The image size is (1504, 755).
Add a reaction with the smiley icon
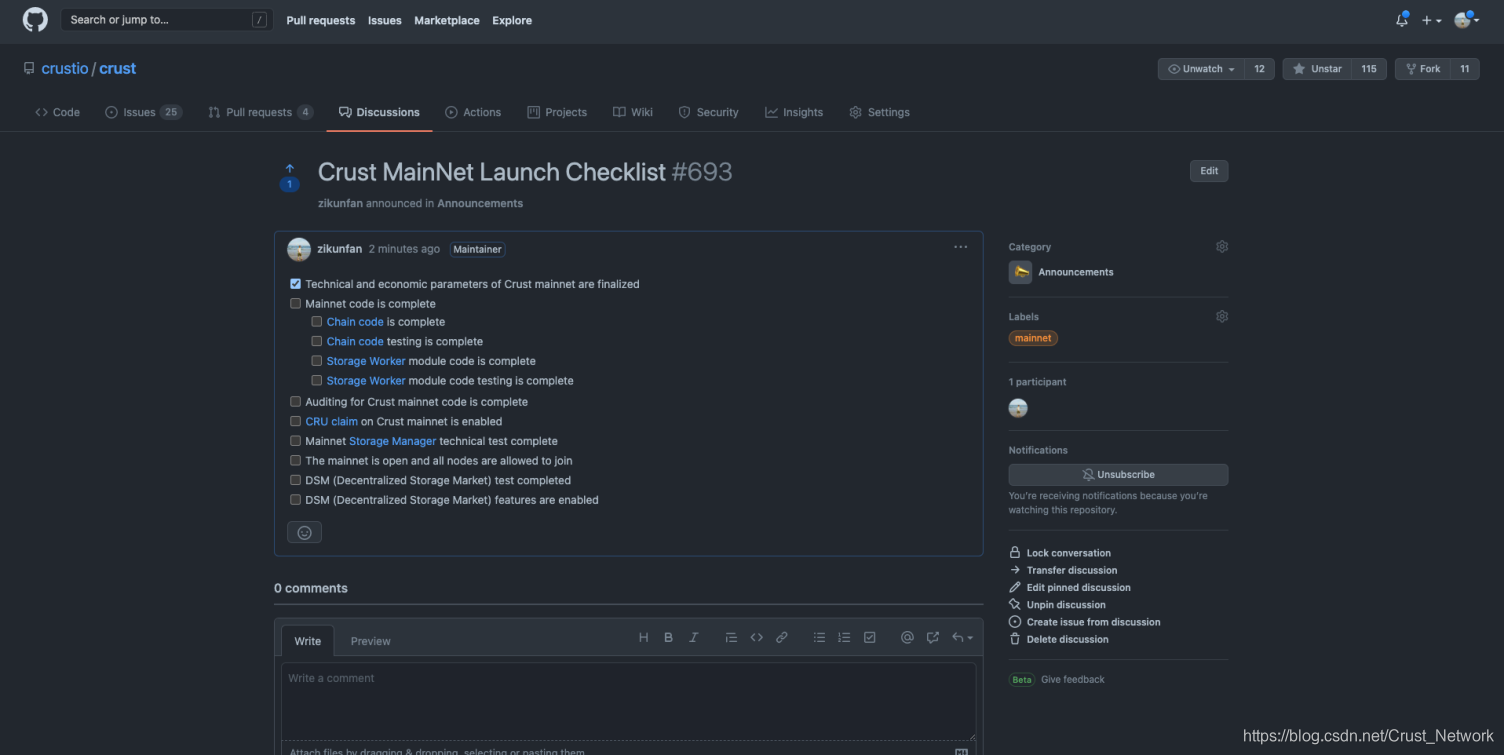point(304,533)
